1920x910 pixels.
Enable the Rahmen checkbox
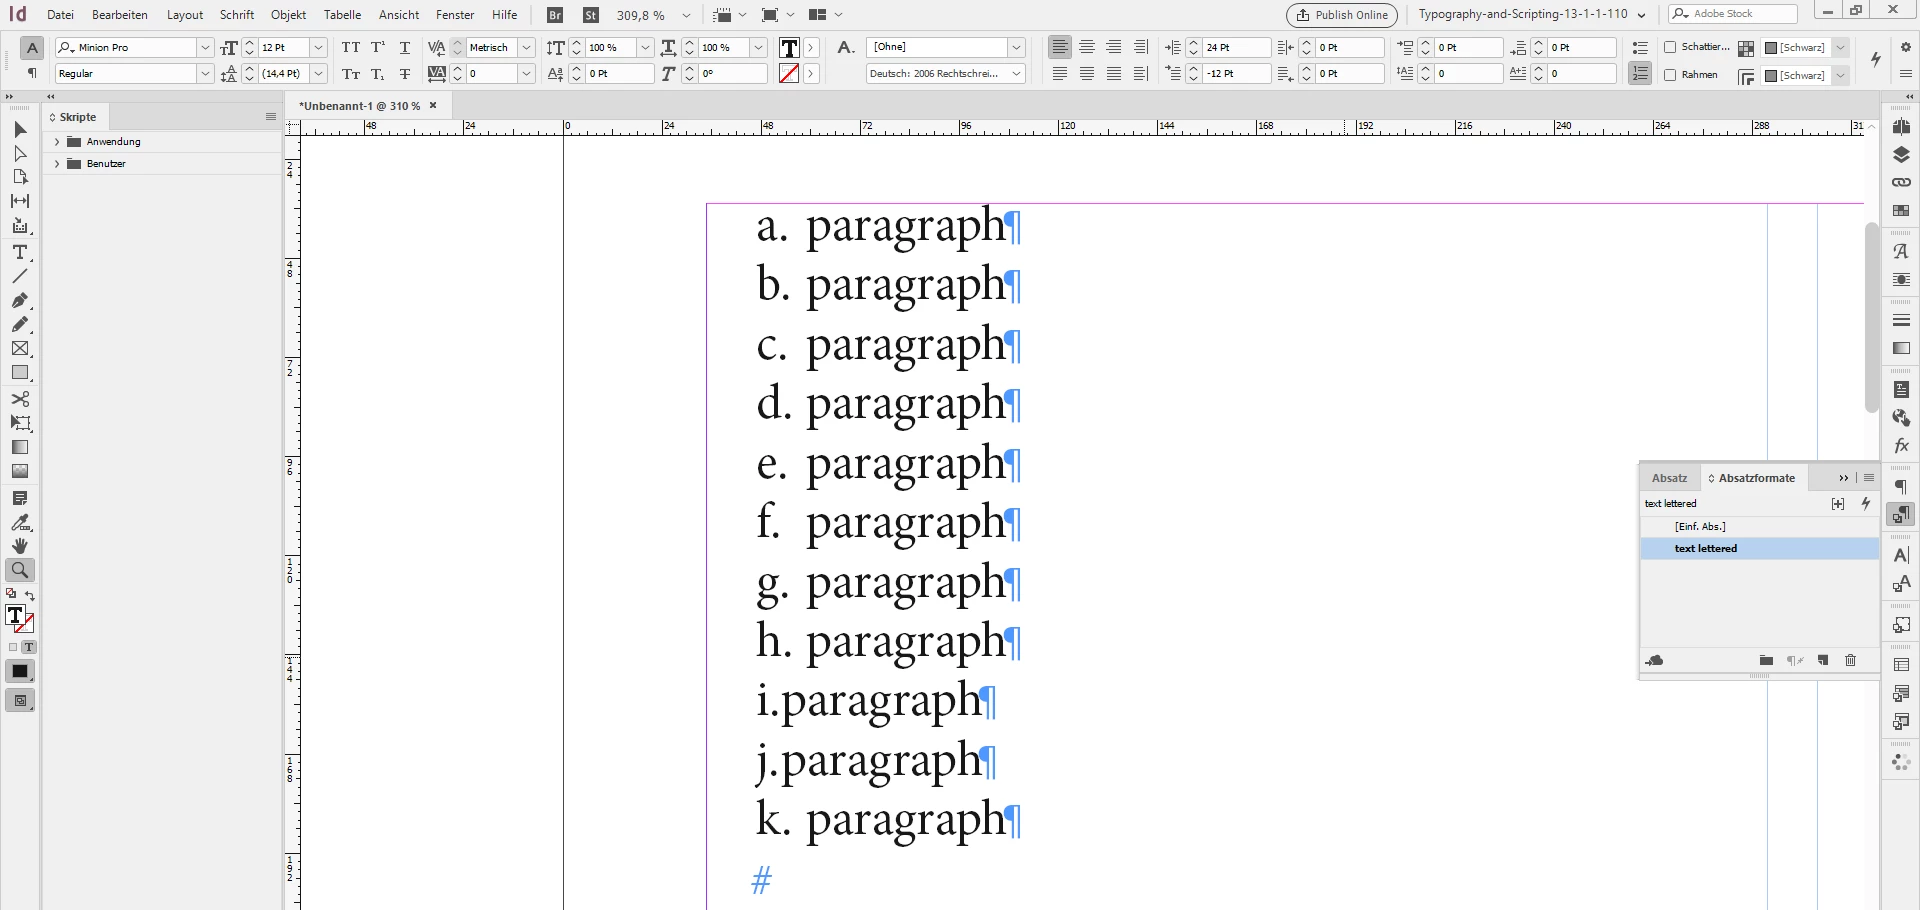click(x=1670, y=75)
